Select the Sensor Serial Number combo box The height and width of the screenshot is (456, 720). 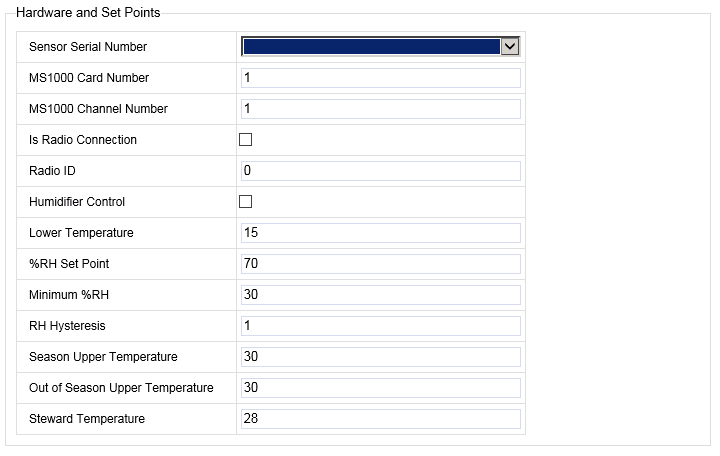[371, 46]
